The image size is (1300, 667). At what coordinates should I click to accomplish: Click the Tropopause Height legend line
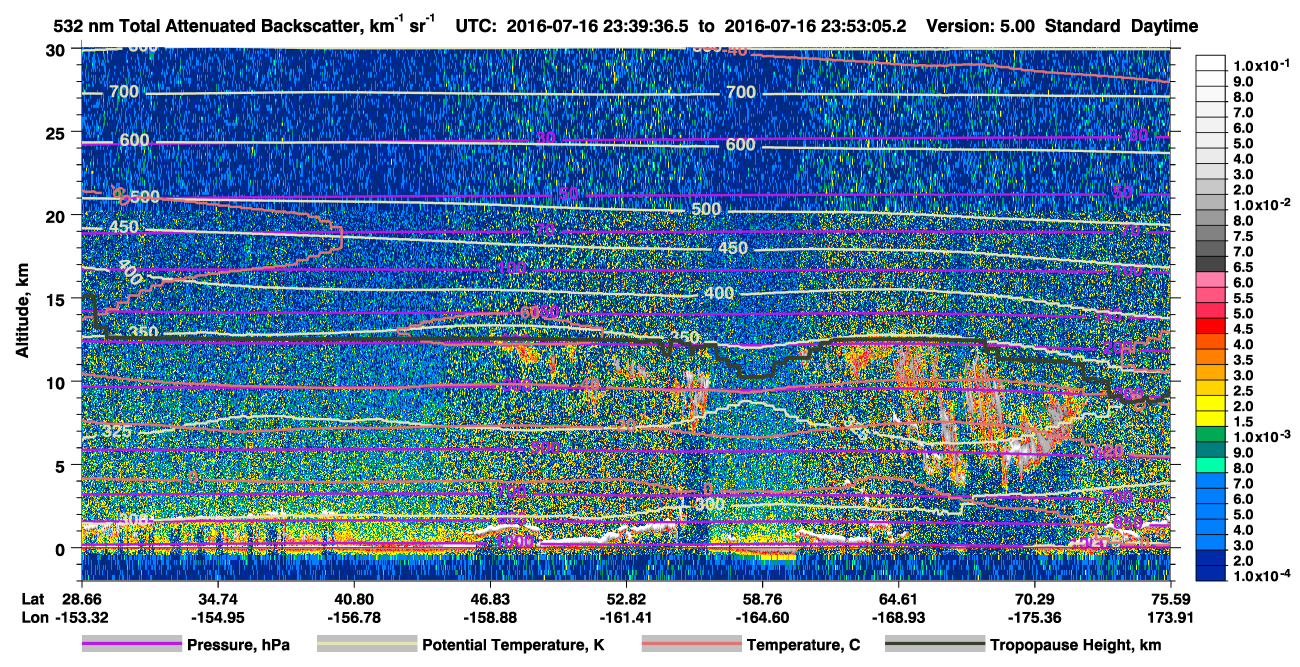[x=933, y=645]
